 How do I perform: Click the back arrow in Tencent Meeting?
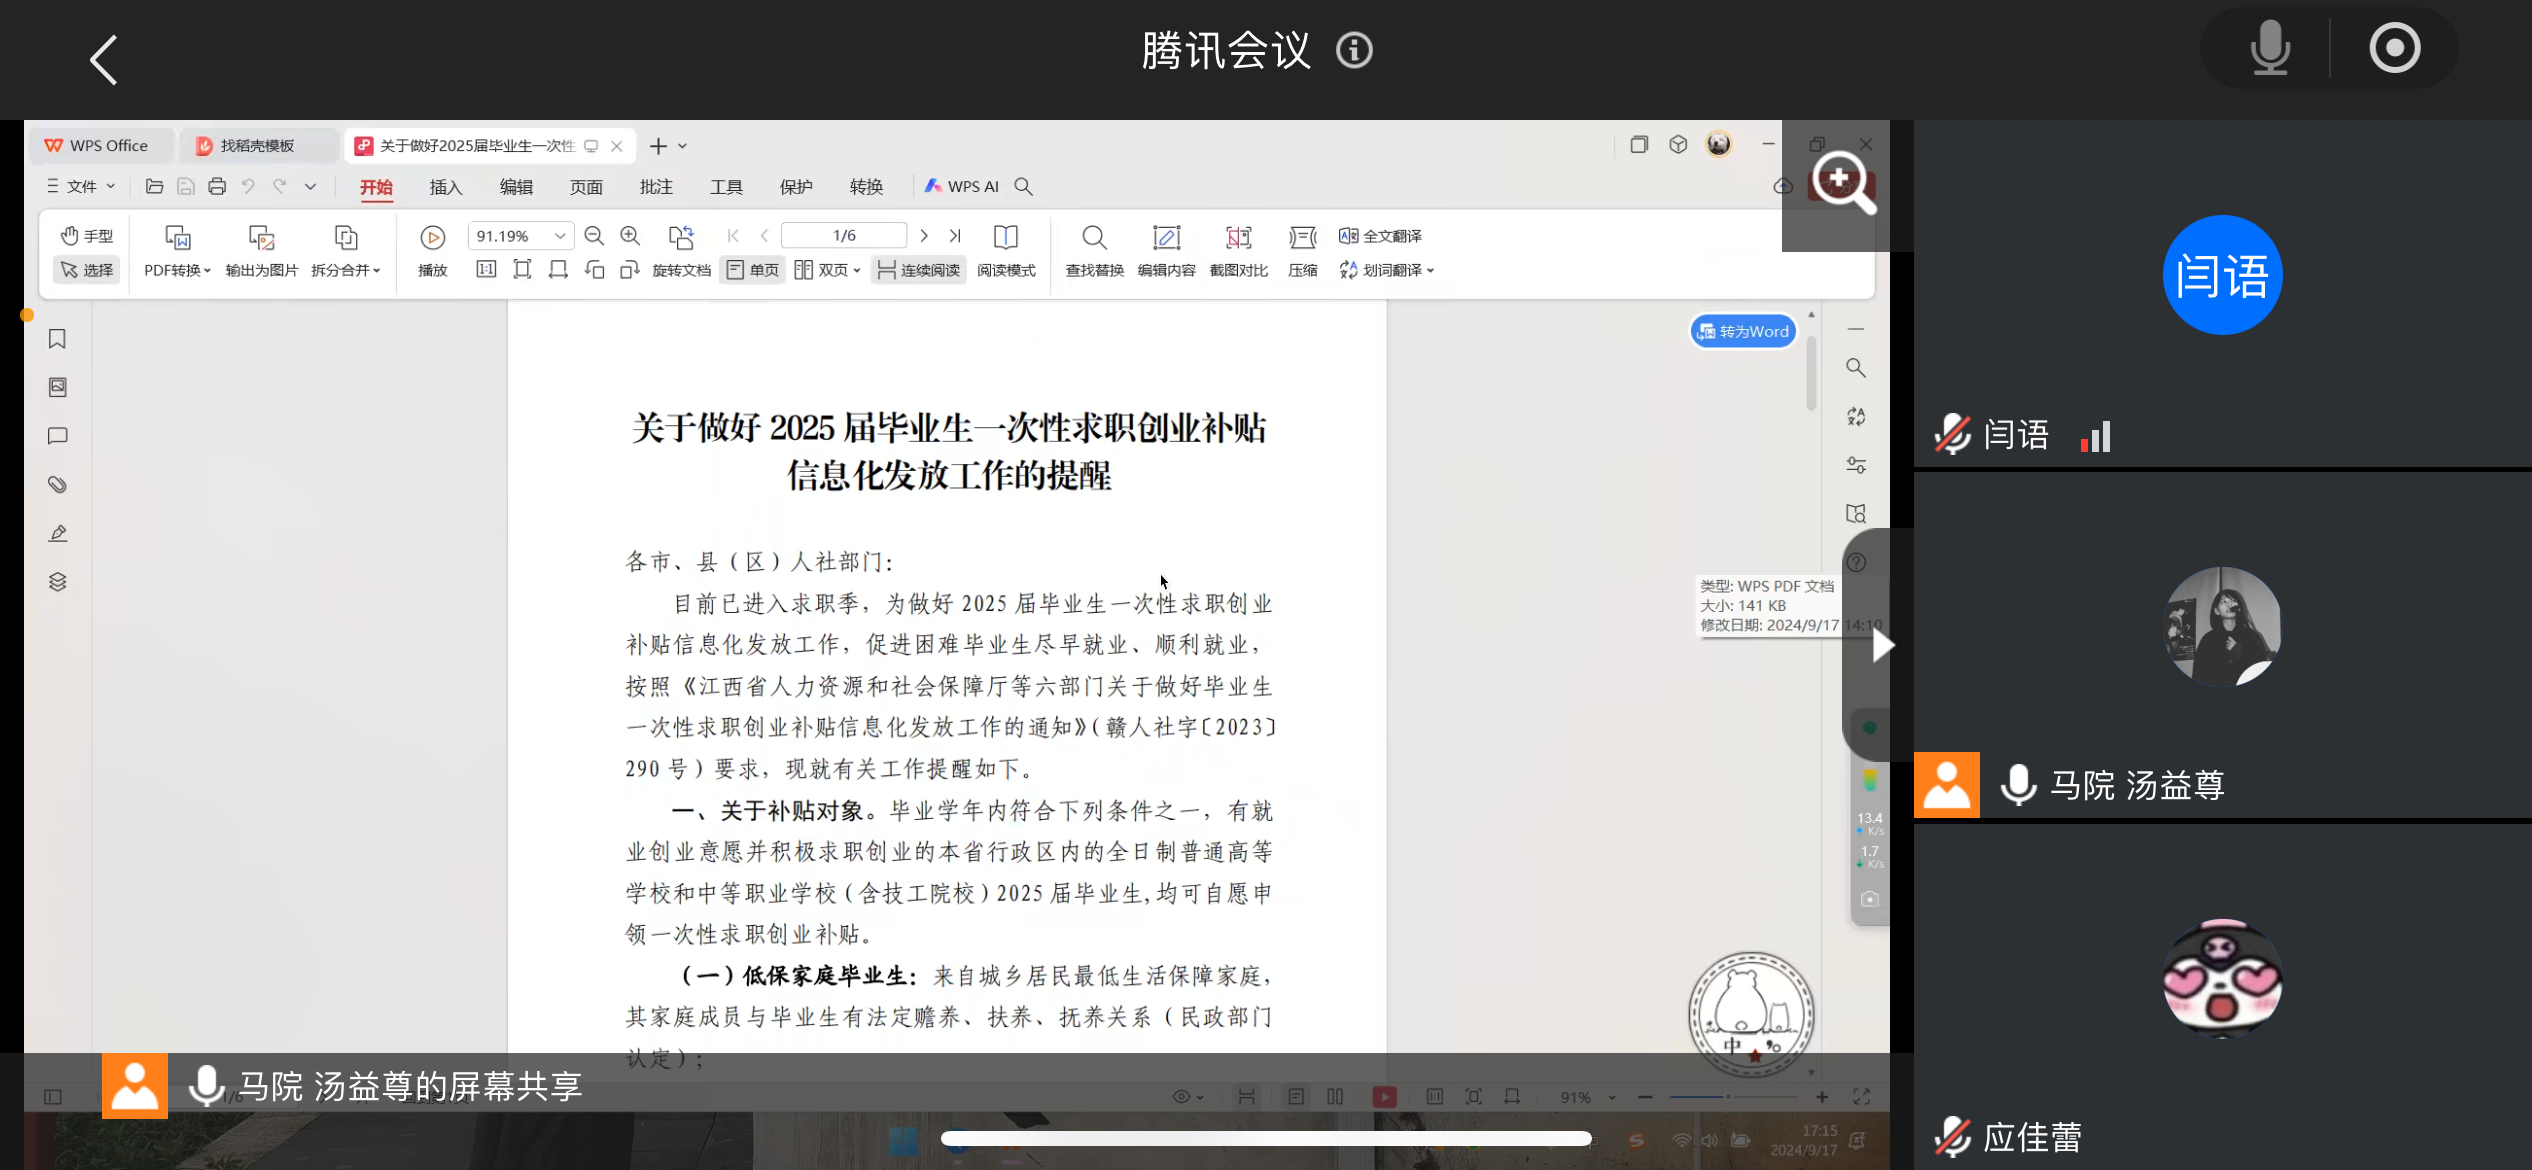click(x=104, y=60)
